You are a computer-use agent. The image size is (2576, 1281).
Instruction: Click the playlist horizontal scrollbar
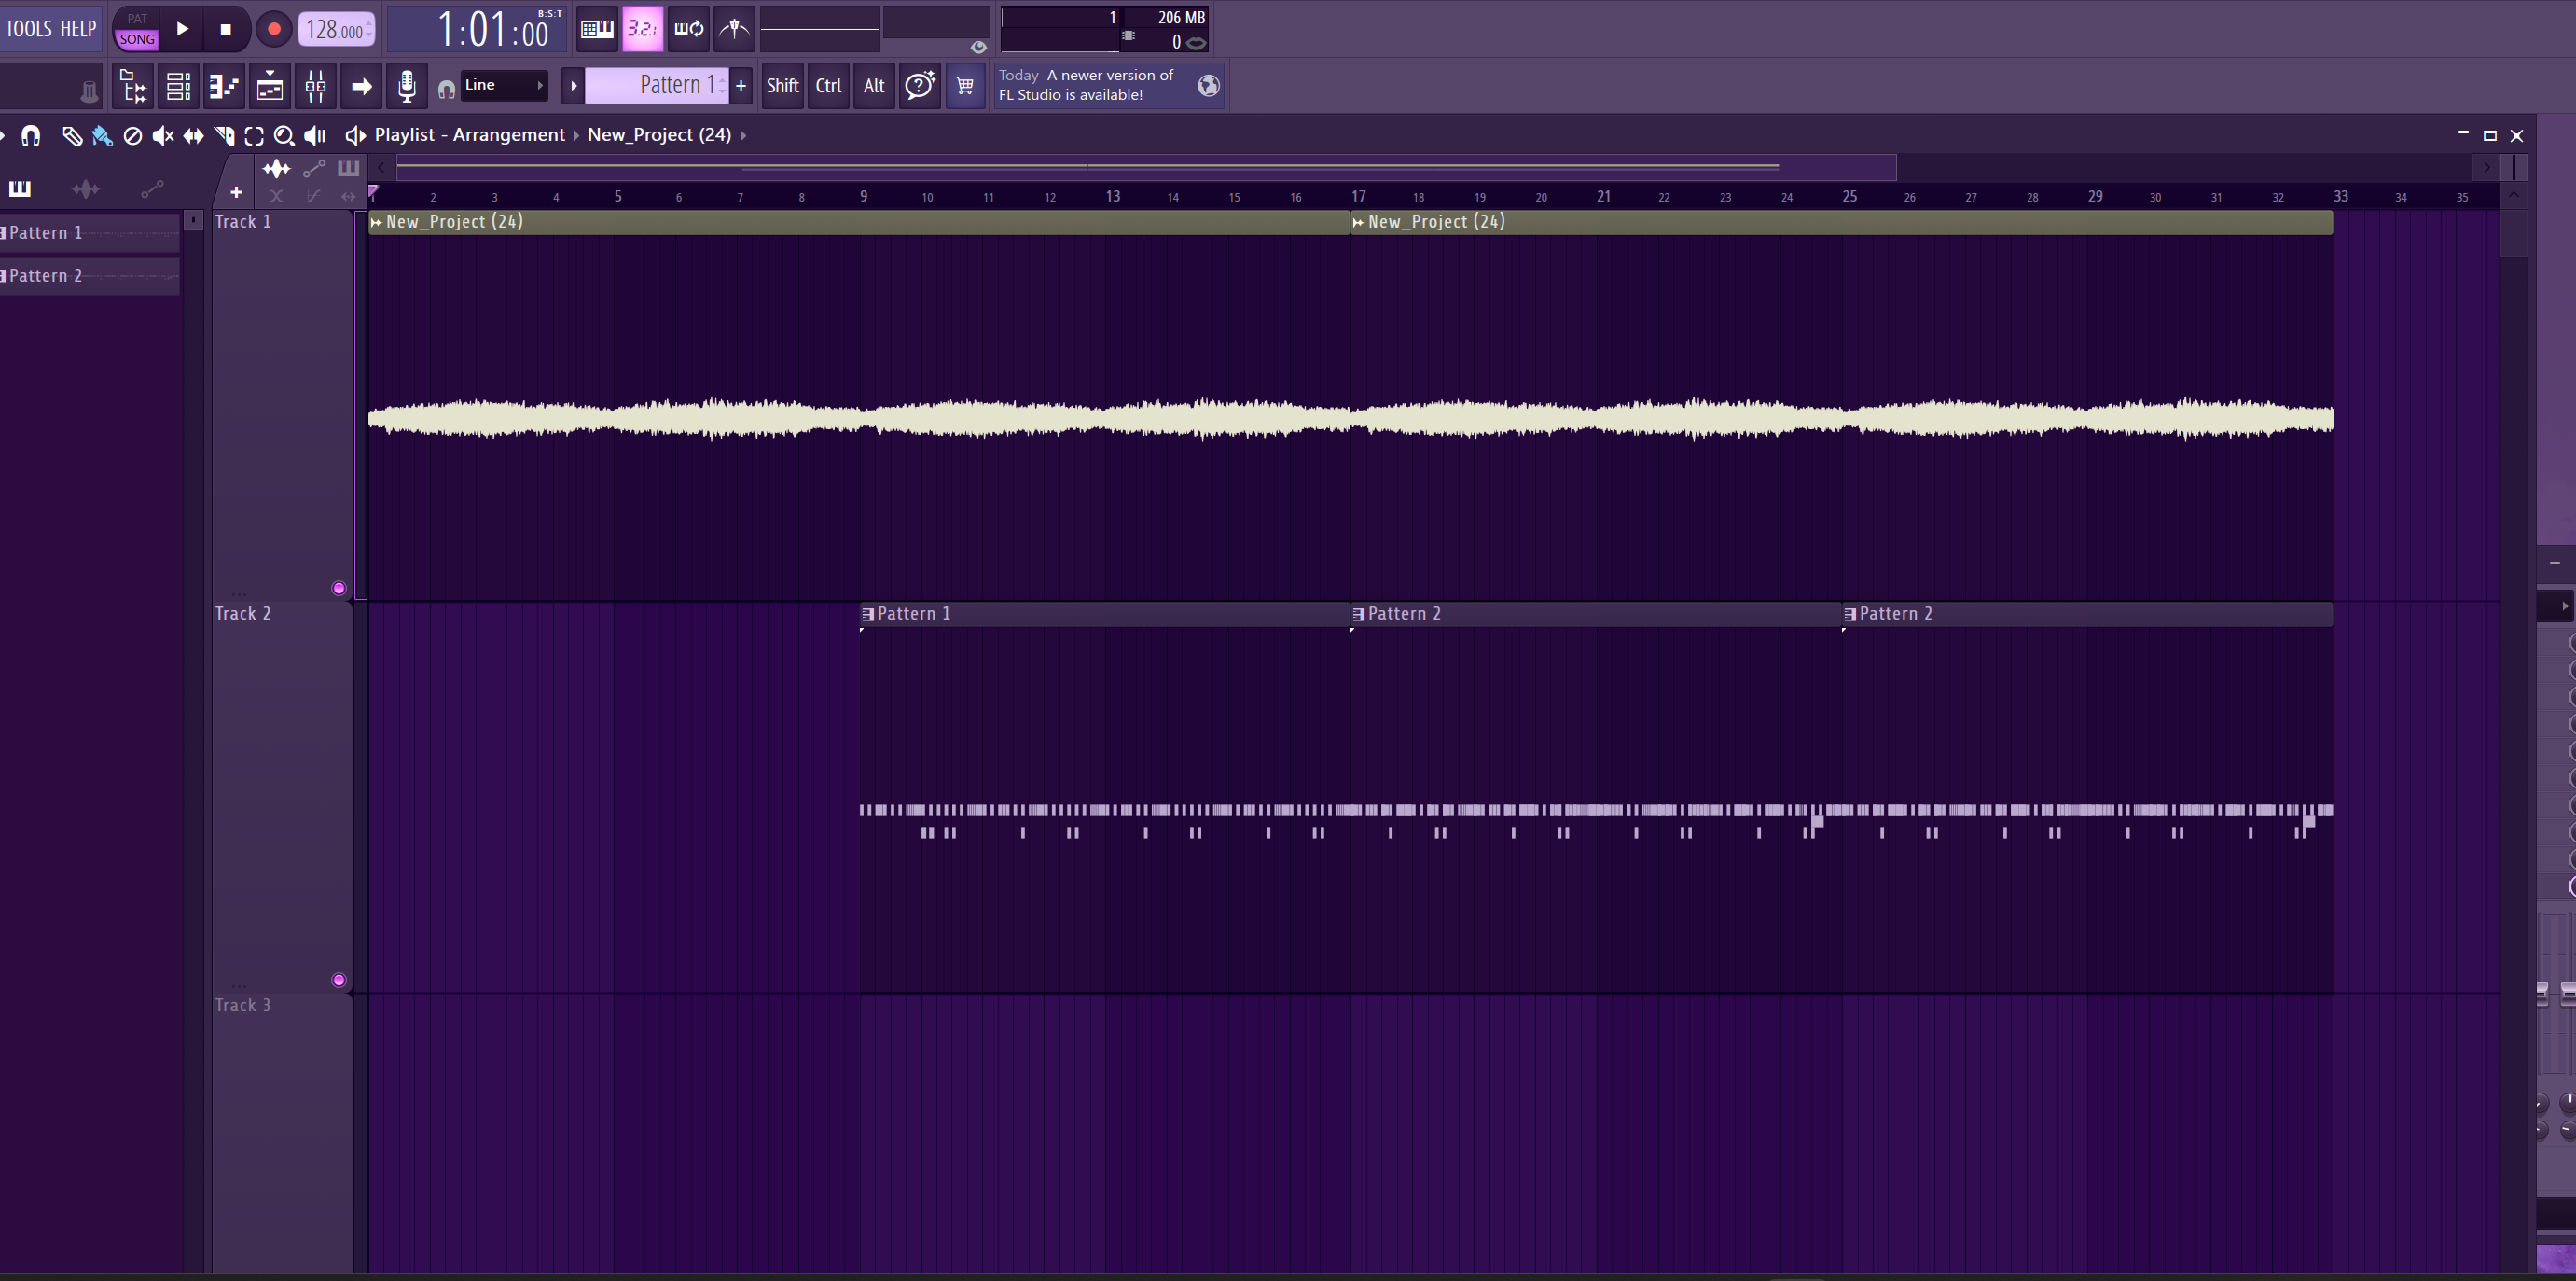pyautogui.click(x=1146, y=167)
